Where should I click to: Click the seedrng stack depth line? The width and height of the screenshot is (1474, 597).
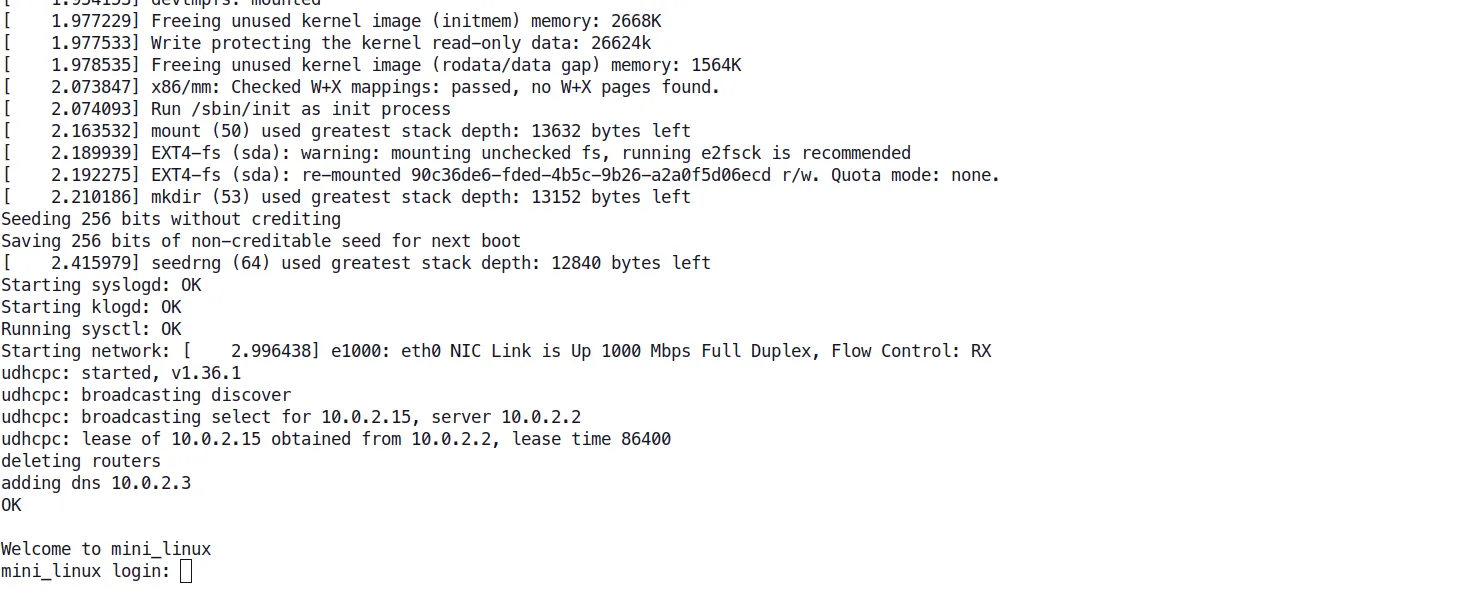coord(430,263)
